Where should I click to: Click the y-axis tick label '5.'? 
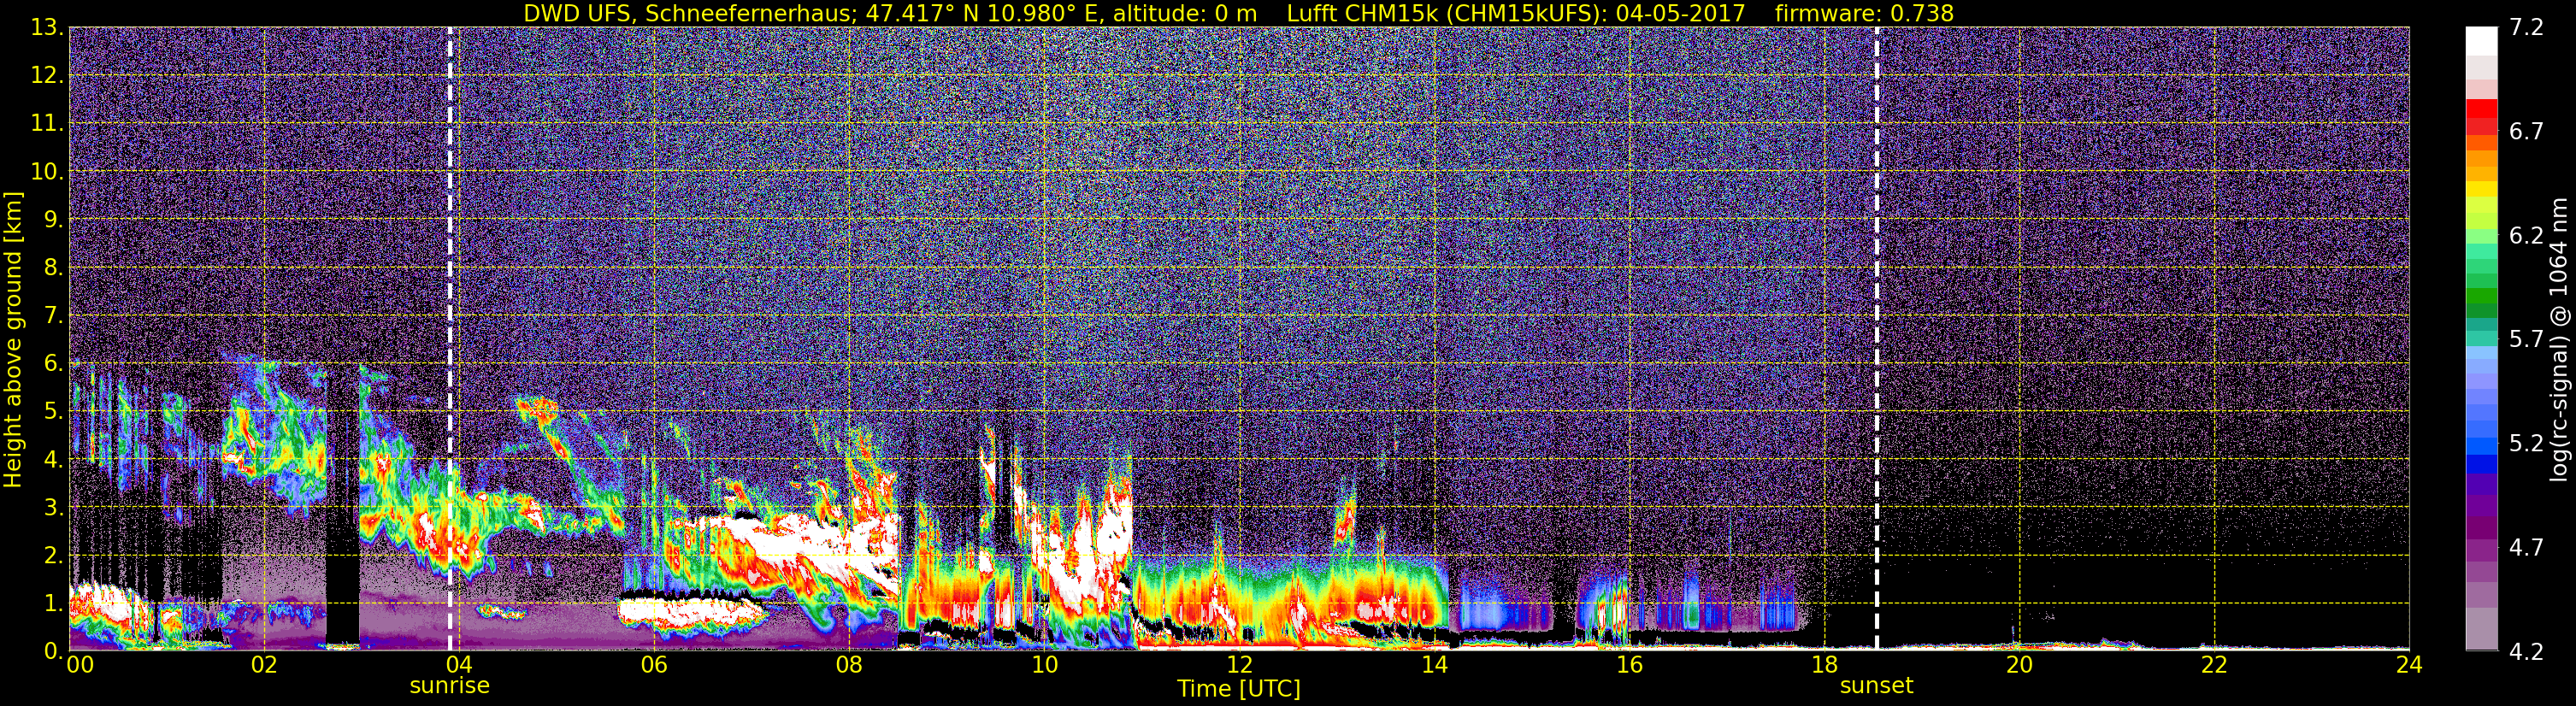[x=53, y=412]
